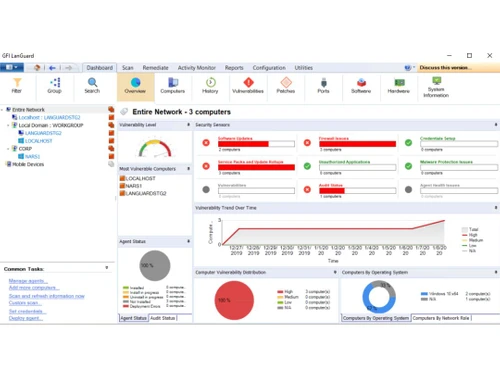The height and width of the screenshot is (375, 500).
Task: Switch to the Activity Monitor tab
Action: pos(197,68)
